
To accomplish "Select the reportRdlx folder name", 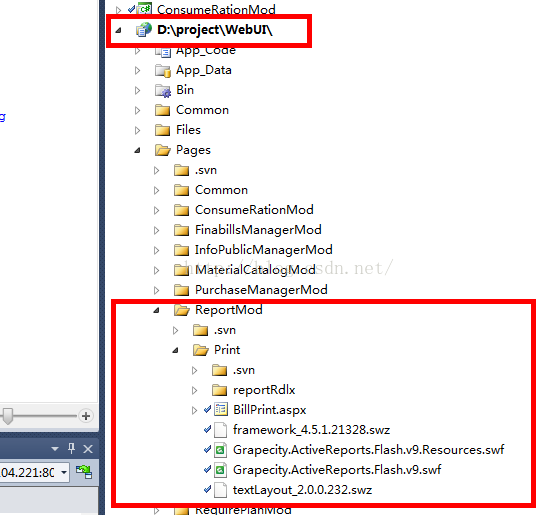I will pyautogui.click(x=264, y=390).
